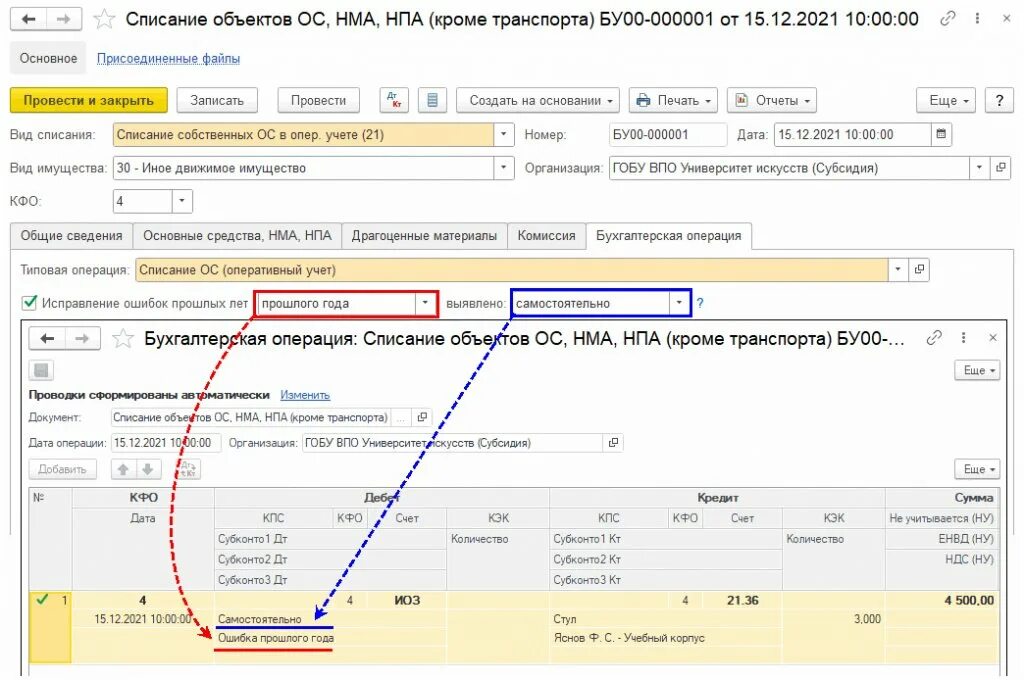Go back arrow in Бухгалтерская операция panel
Image resolution: width=1024 pixels, height=680 pixels.
click(x=47, y=338)
